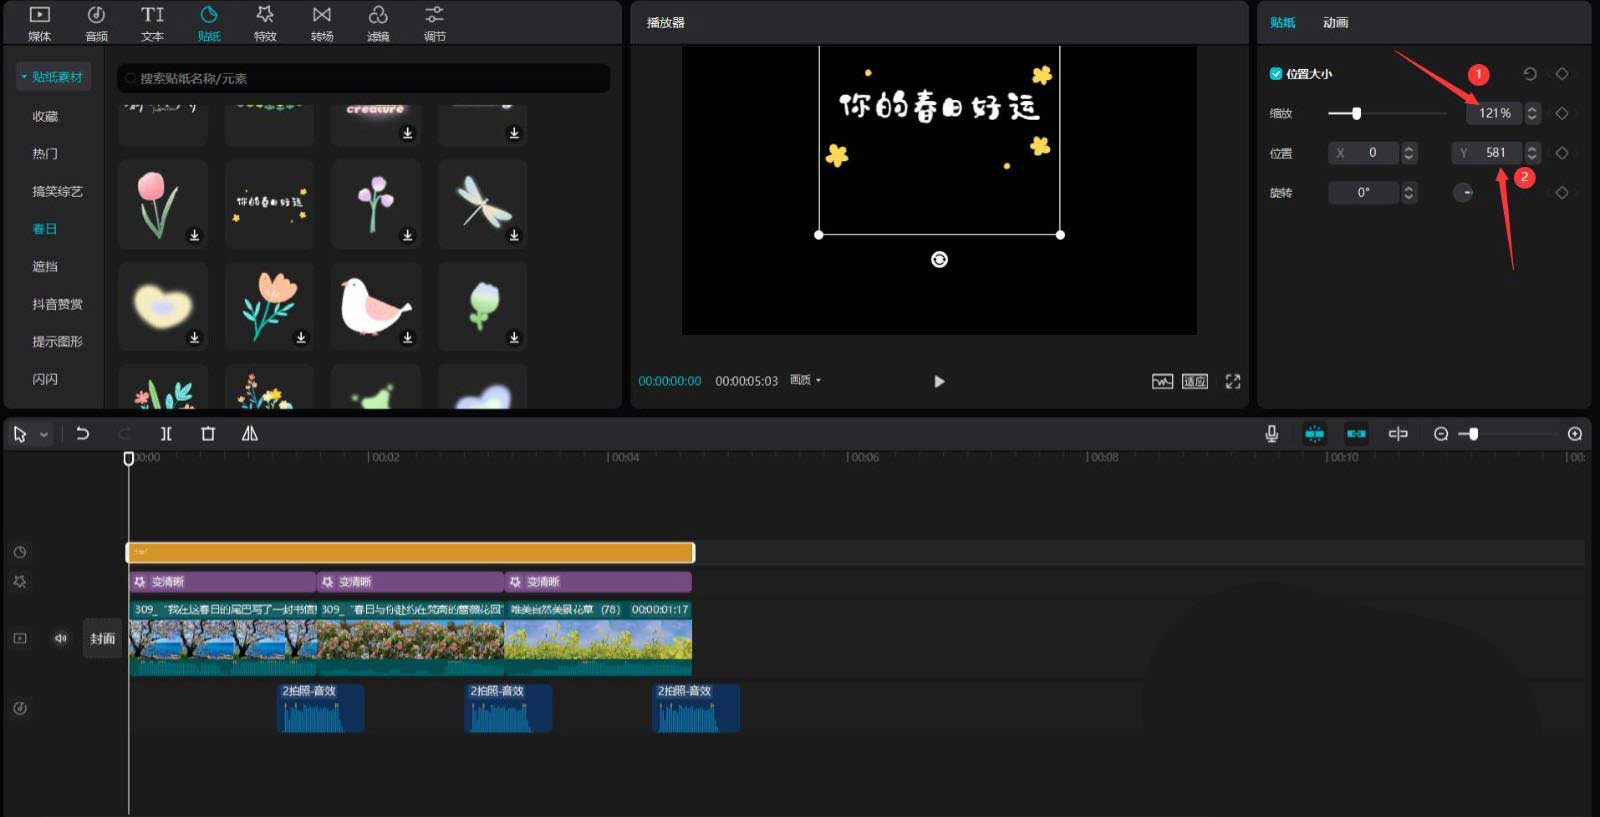Image resolution: width=1600 pixels, height=817 pixels.
Task: Collapse the 贴纸素材 category list
Action: (x=24, y=77)
